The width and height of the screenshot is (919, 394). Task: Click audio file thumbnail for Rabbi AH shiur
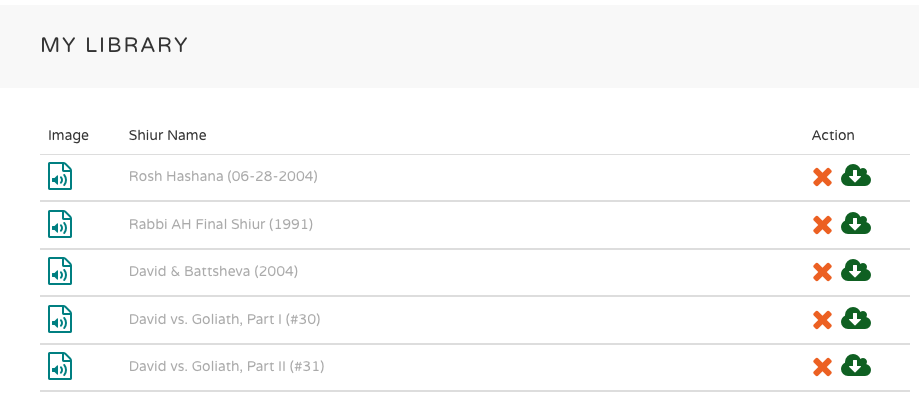pos(60,225)
